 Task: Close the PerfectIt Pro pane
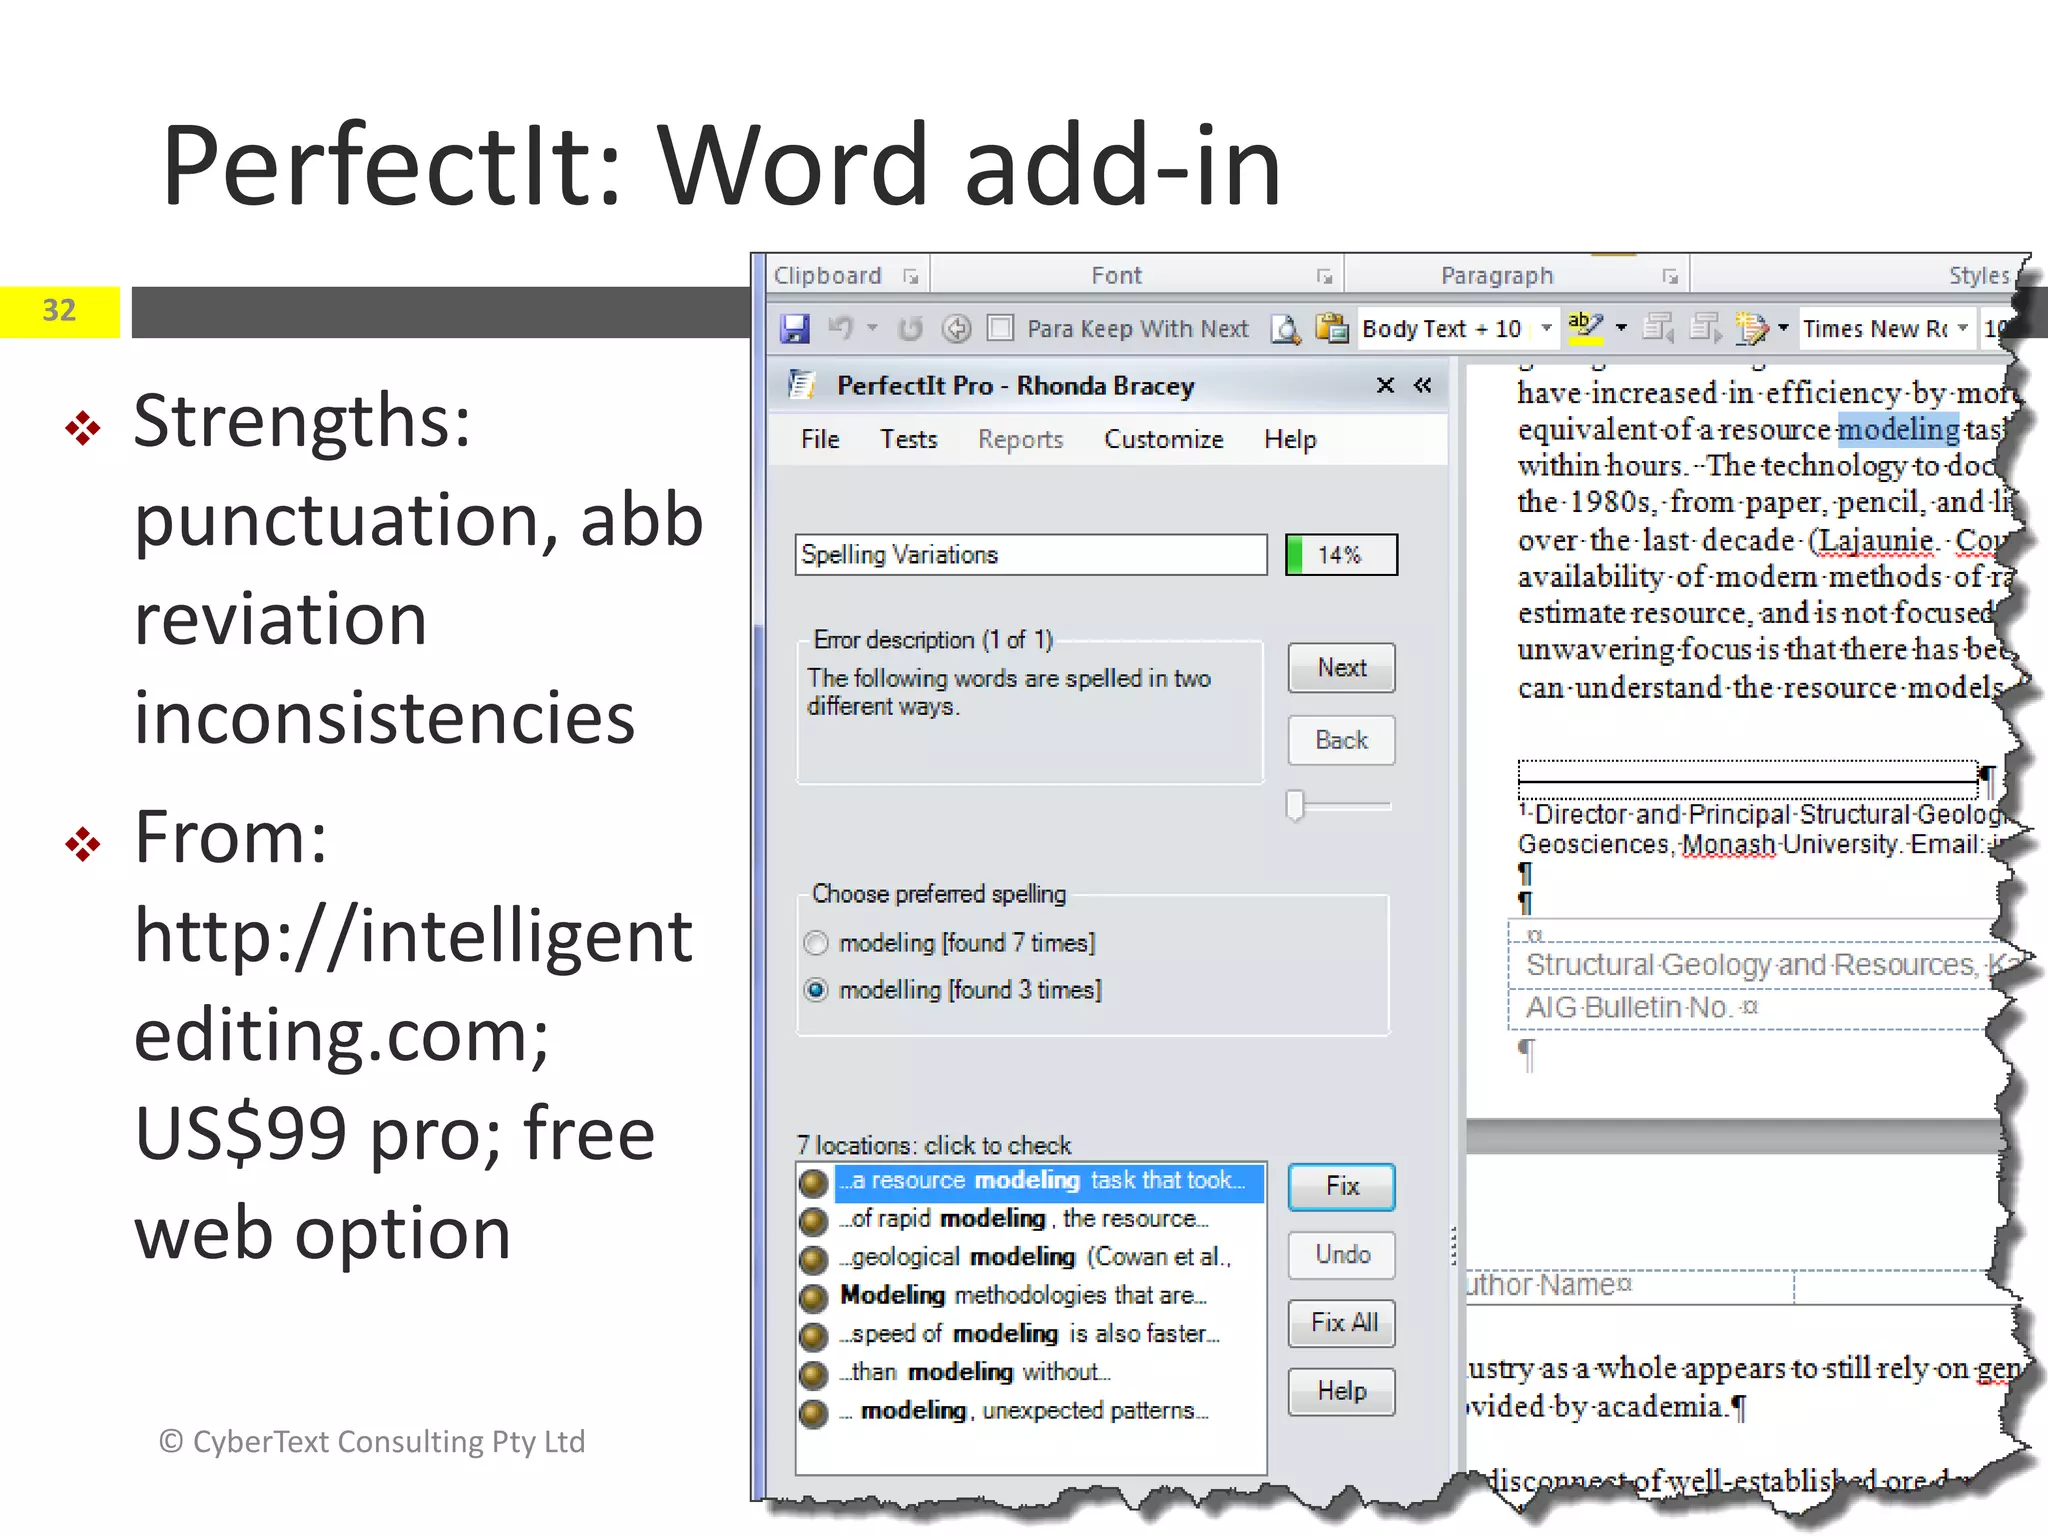pyautogui.click(x=1385, y=385)
